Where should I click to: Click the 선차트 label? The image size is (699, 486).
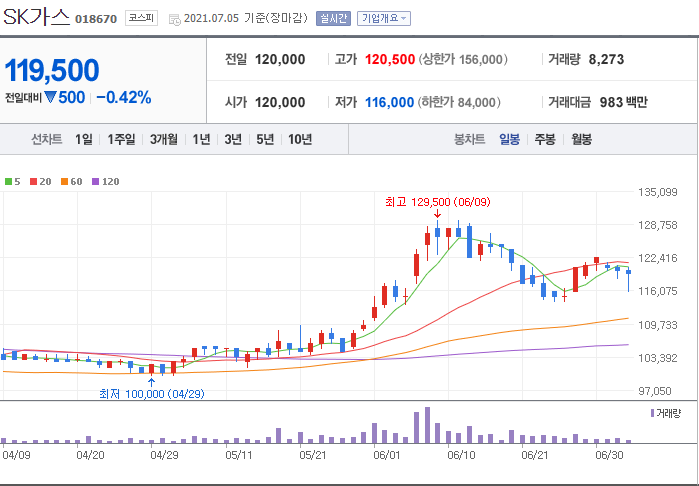(47, 140)
